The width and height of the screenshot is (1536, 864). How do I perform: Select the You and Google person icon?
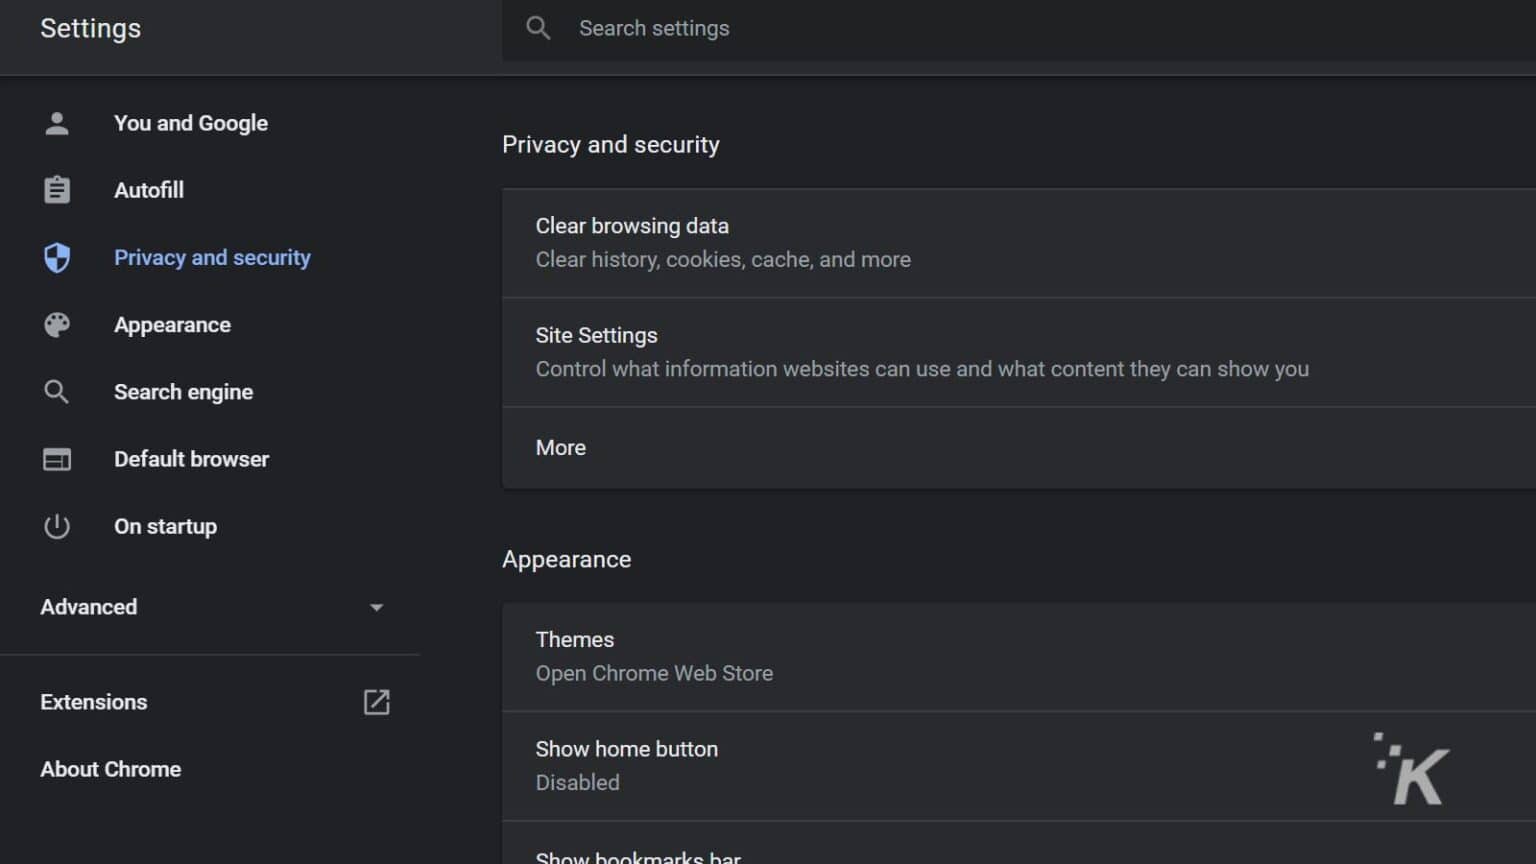coord(56,122)
